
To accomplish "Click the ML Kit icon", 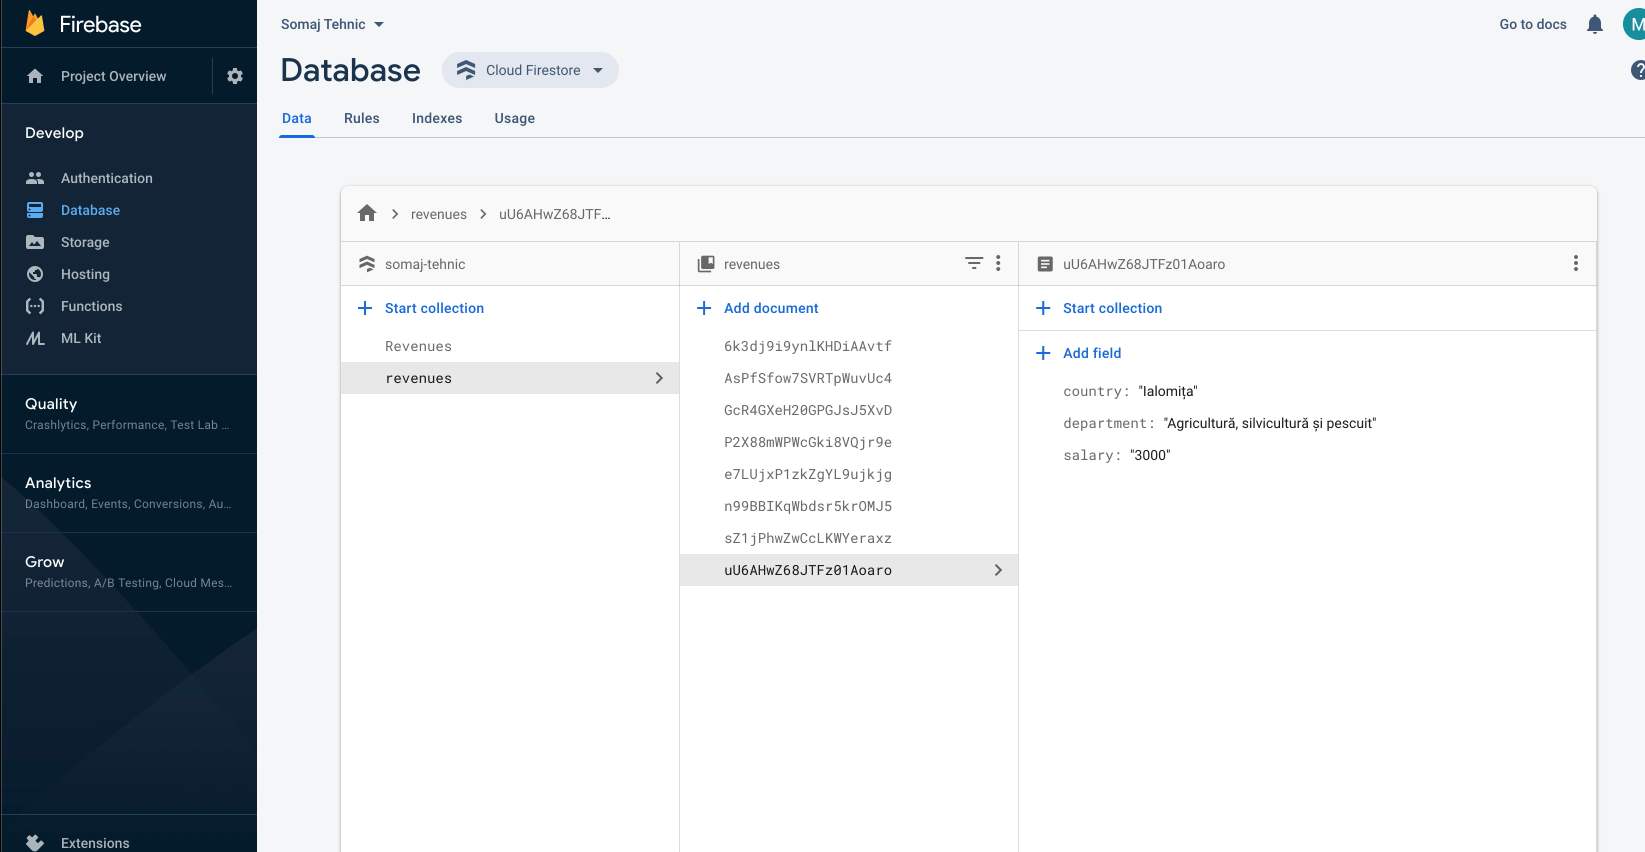I will pyautogui.click(x=35, y=338).
